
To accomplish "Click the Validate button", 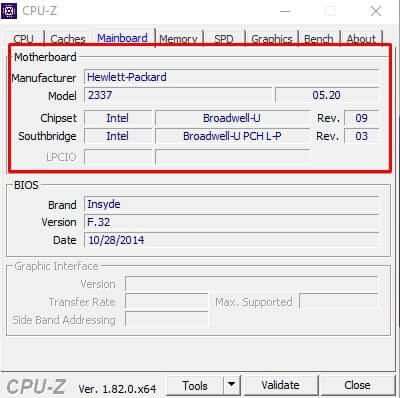I will [280, 385].
